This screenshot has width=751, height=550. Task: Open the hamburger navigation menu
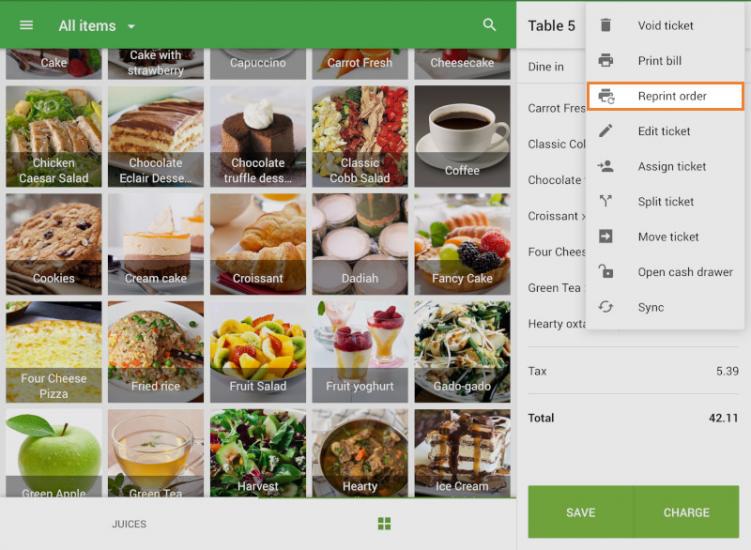(26, 25)
